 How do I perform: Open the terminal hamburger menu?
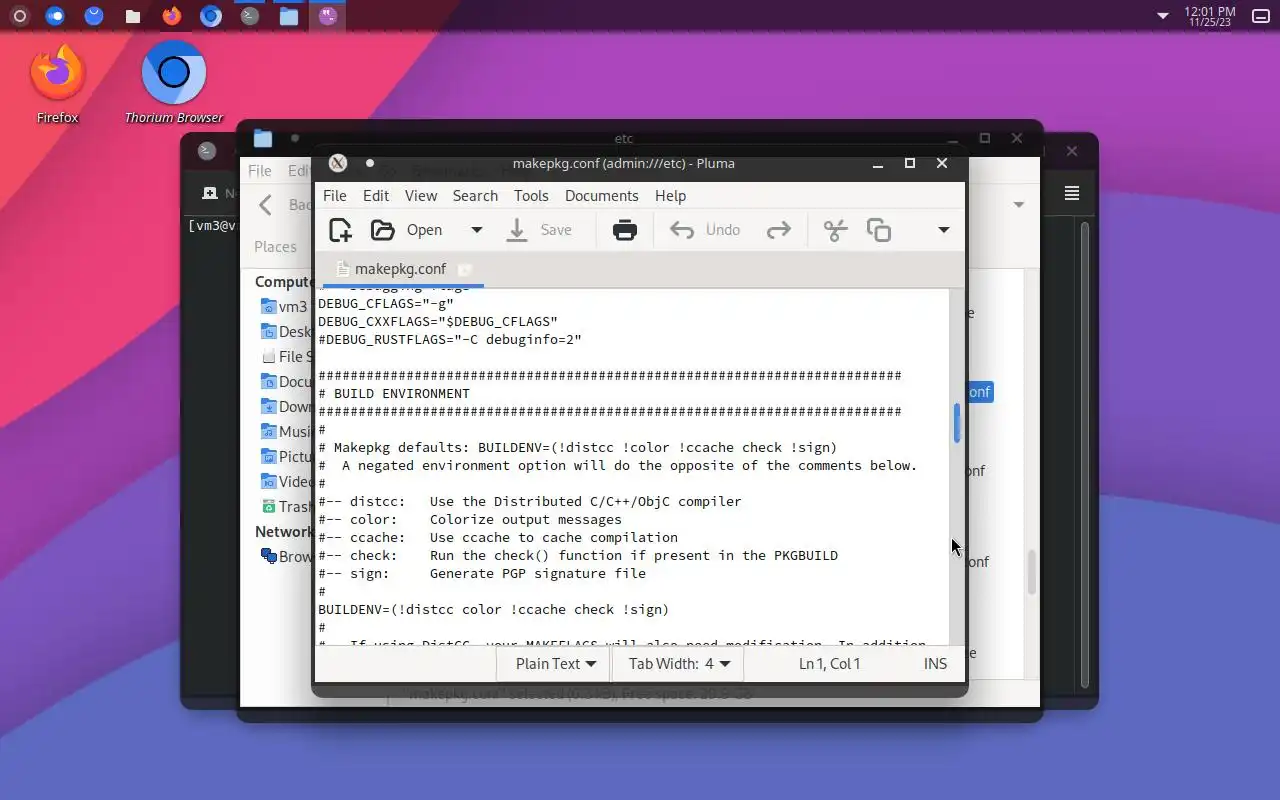pyautogui.click(x=1072, y=194)
